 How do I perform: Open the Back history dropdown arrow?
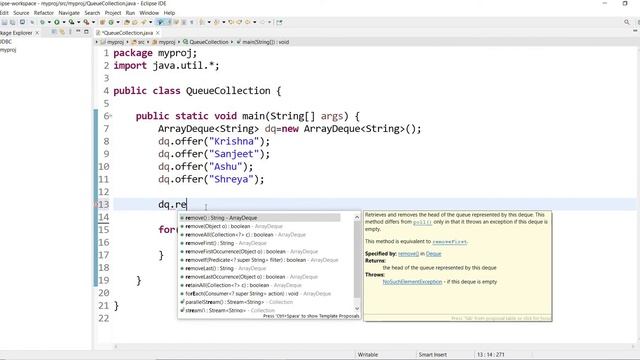click(254, 22)
